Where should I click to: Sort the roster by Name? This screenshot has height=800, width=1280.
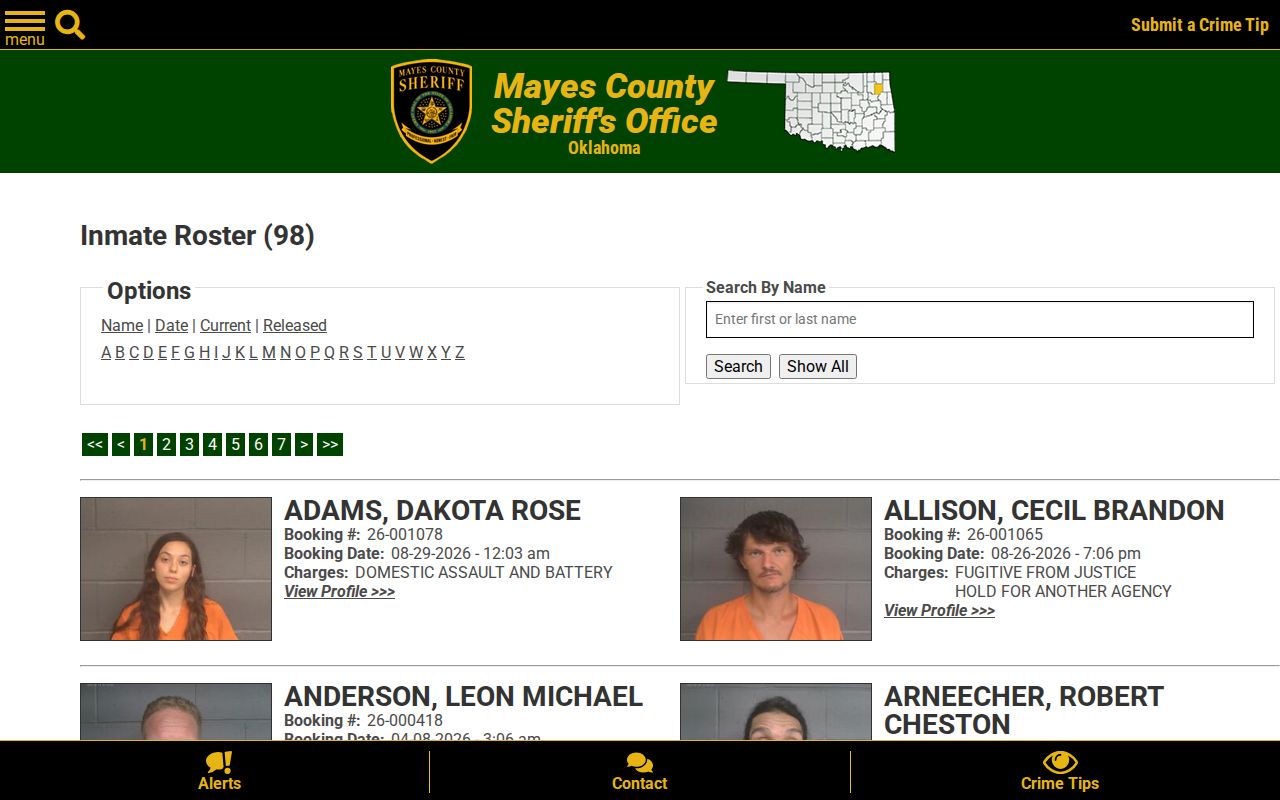[122, 325]
